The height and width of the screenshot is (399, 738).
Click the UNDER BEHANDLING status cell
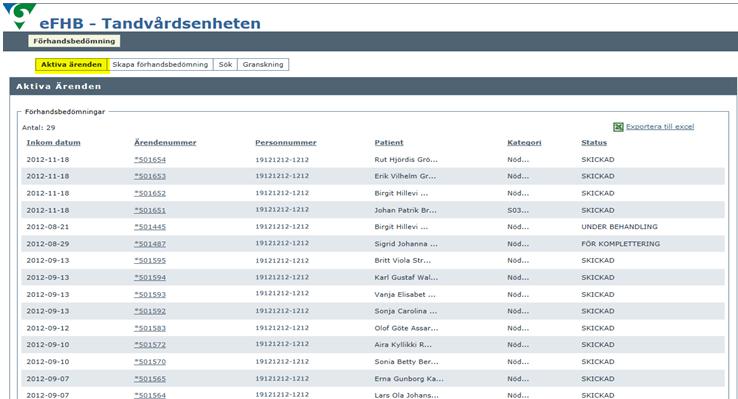click(619, 227)
